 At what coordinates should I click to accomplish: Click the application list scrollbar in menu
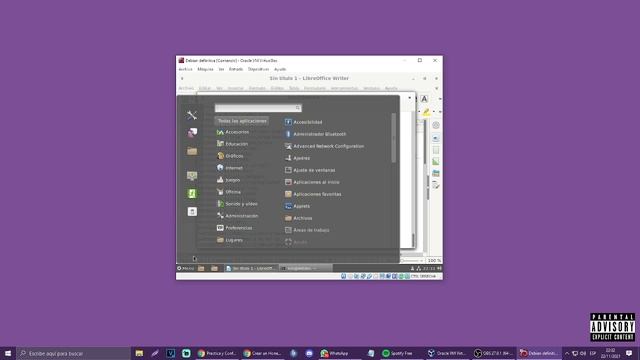pos(393,138)
